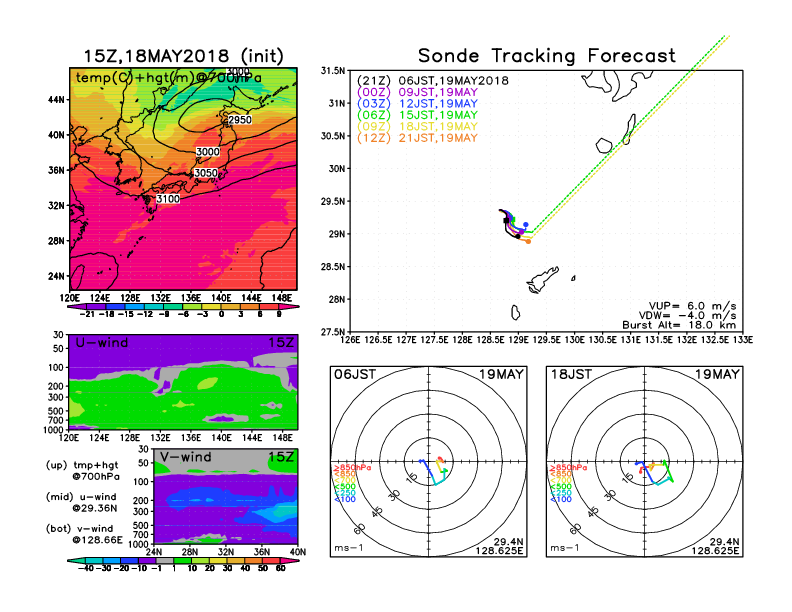Click the 2950 height contour label
The width and height of the screenshot is (792, 612).
(x=239, y=120)
